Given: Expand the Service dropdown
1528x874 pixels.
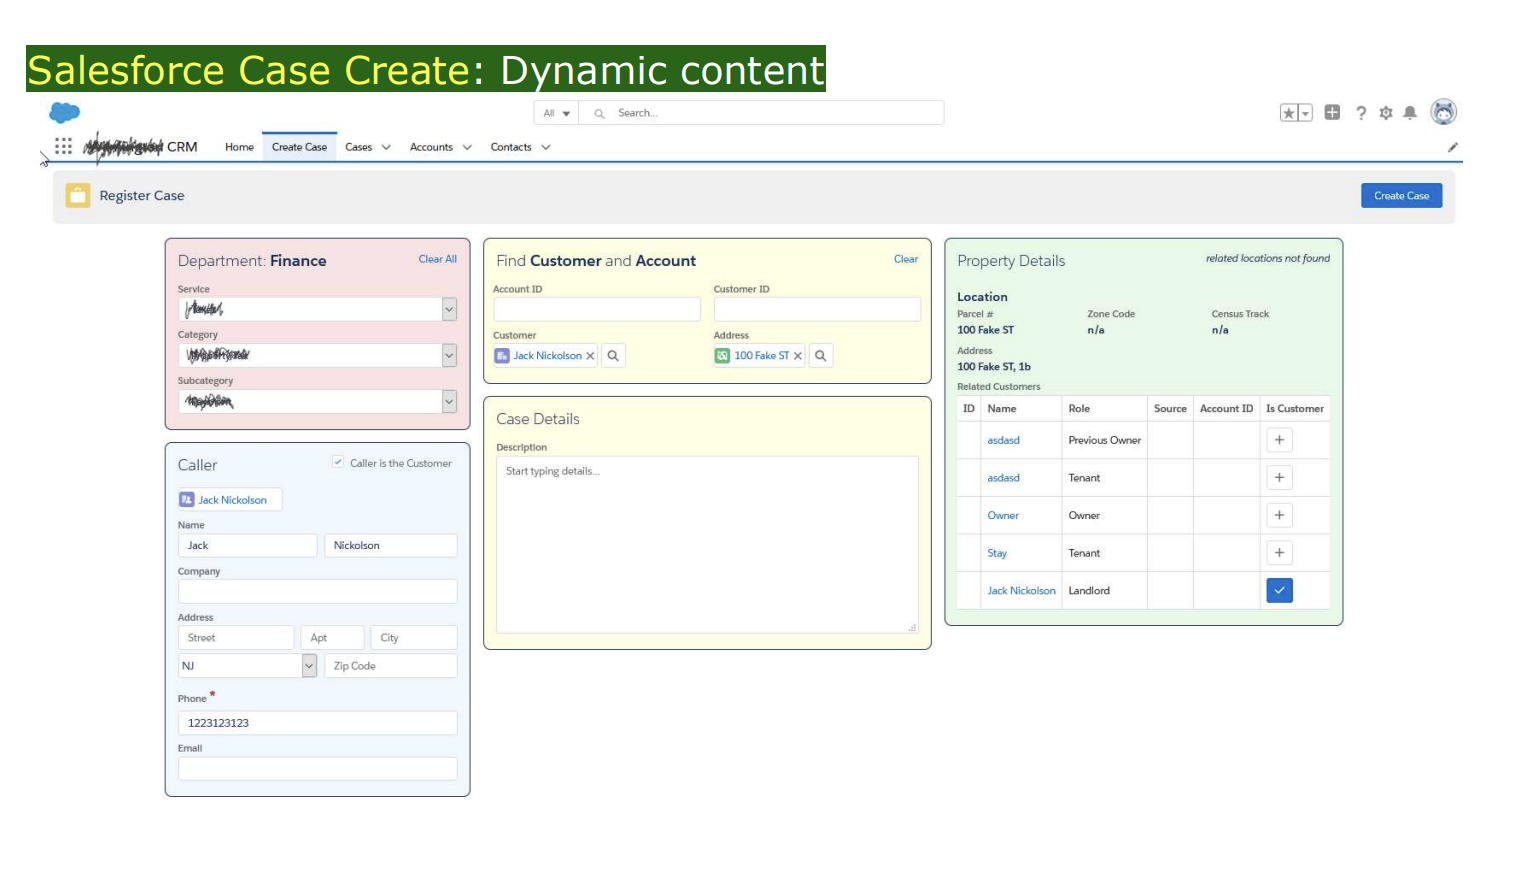Looking at the screenshot, I should tap(449, 309).
